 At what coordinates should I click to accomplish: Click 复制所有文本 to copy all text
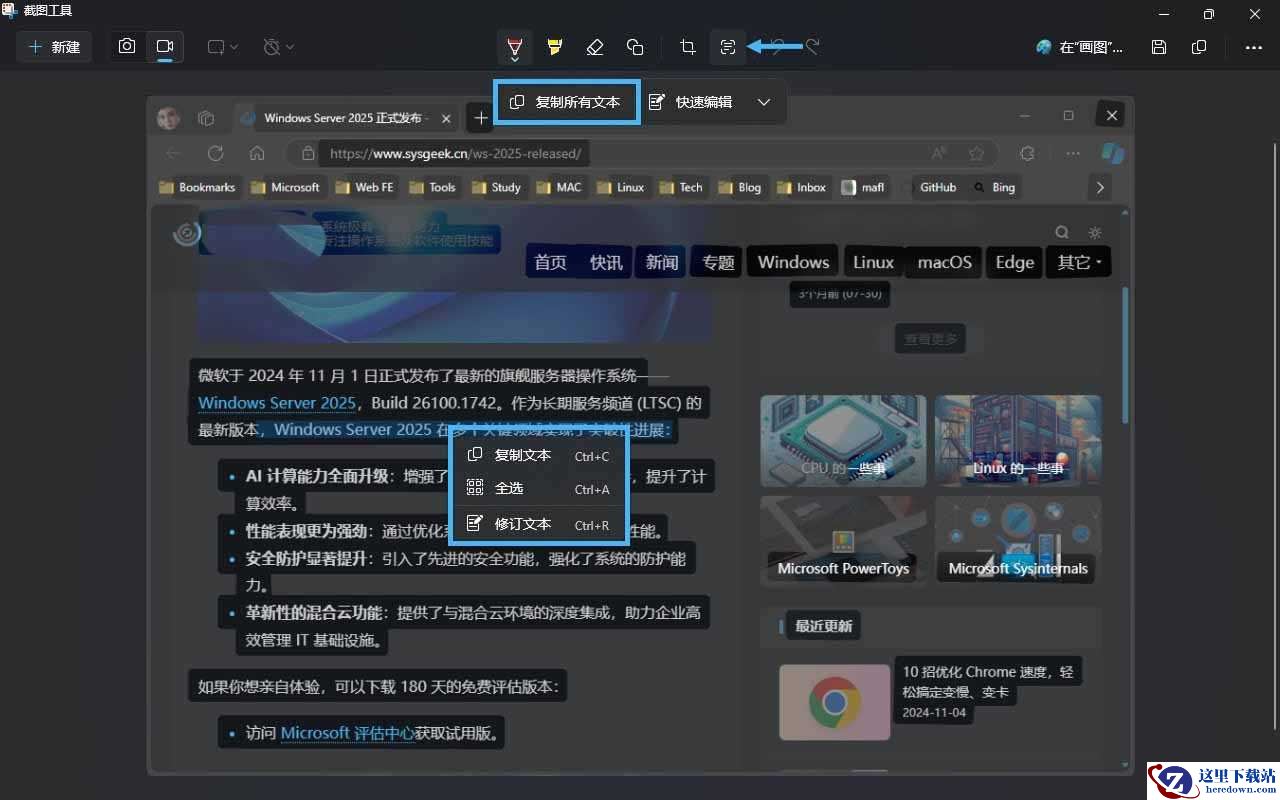(566, 102)
